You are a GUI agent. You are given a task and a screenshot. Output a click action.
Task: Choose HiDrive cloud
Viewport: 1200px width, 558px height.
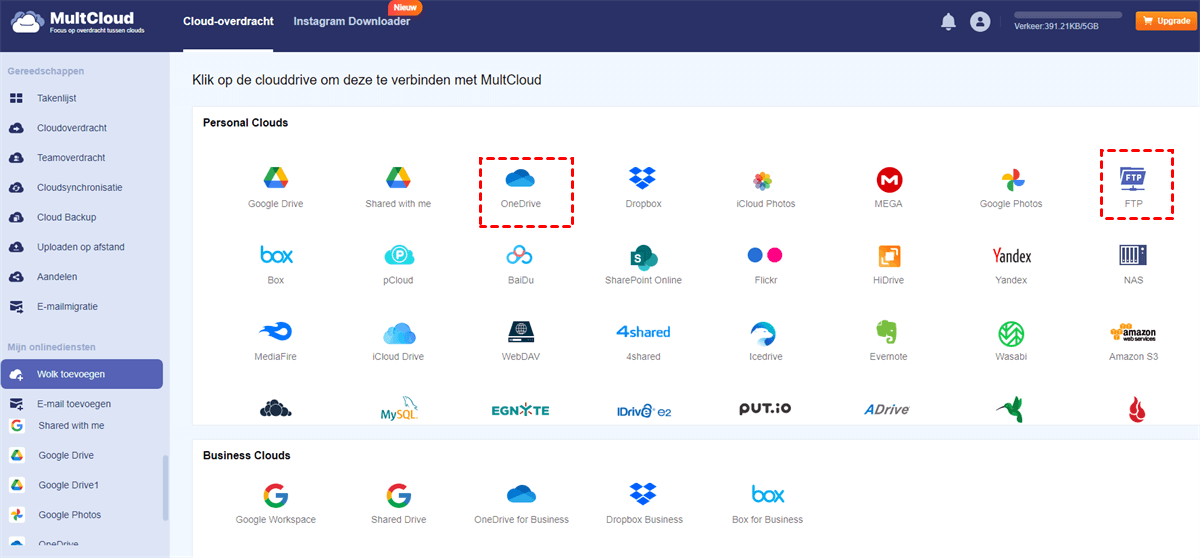click(888, 265)
